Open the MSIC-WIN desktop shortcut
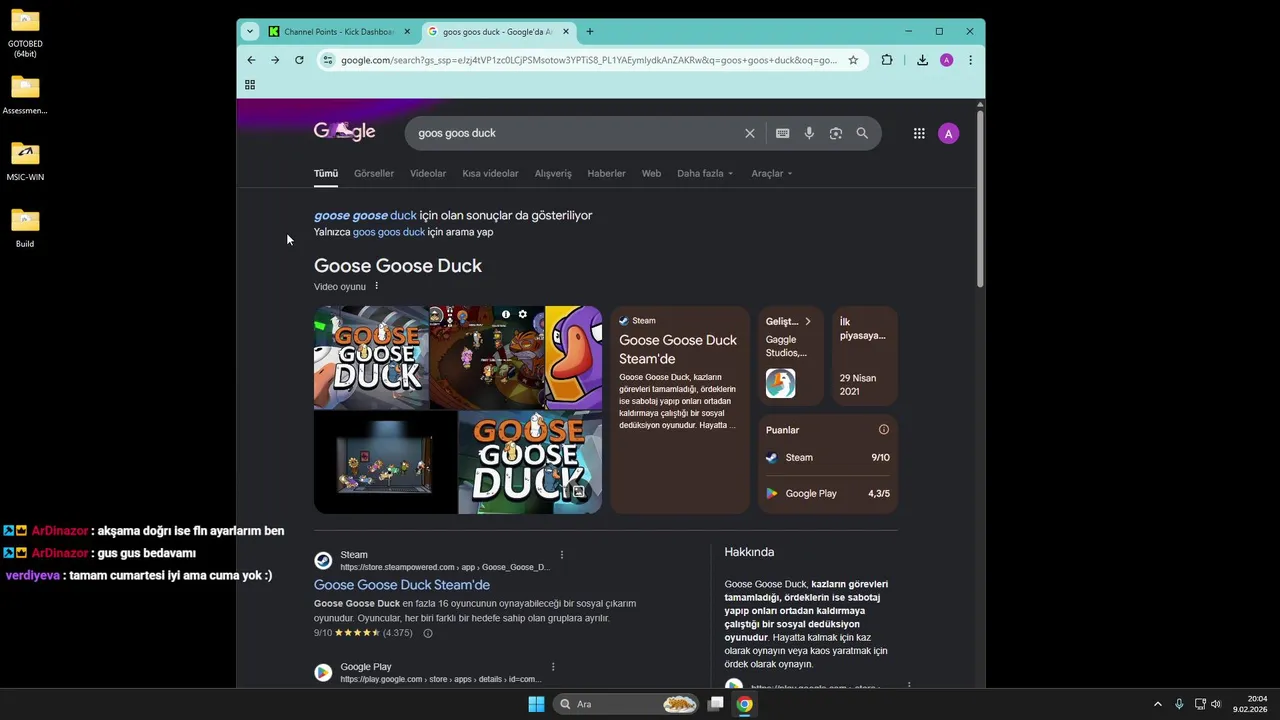Screen dimensions: 1280x720 [x=25, y=161]
